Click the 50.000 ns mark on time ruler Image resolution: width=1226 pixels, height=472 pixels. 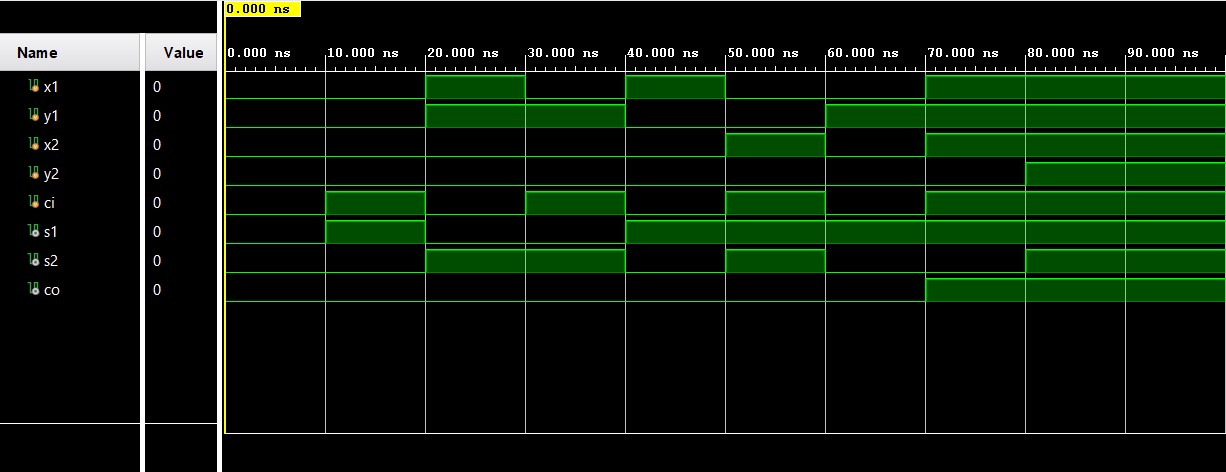(762, 53)
